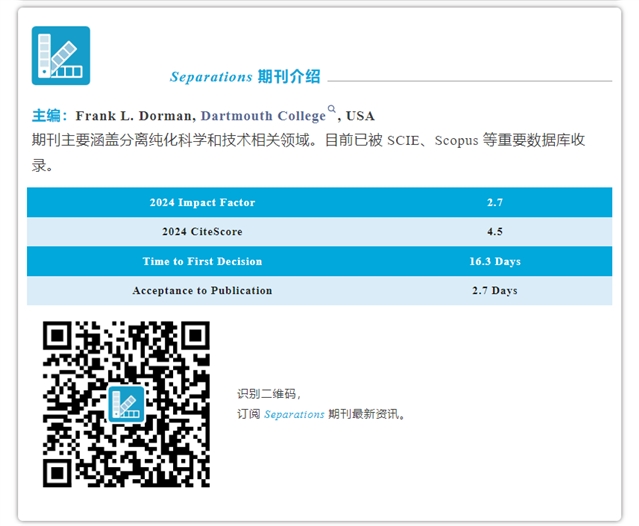
Task: Click the blue Separations link beside QR code
Action: 294,414
